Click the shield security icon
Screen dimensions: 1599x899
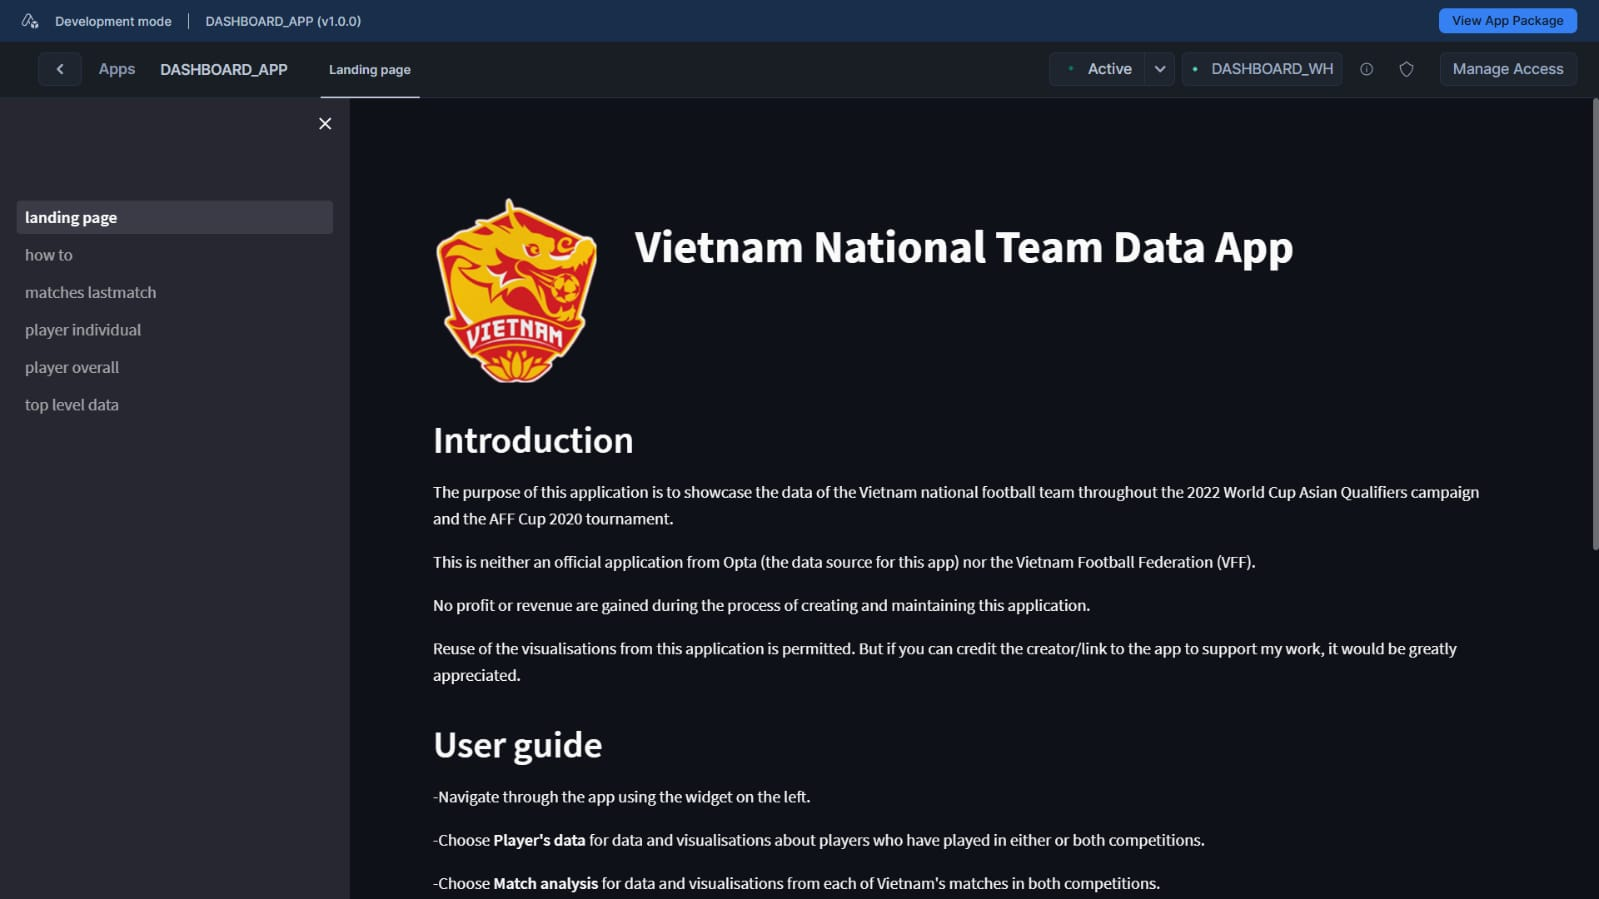[x=1406, y=69]
